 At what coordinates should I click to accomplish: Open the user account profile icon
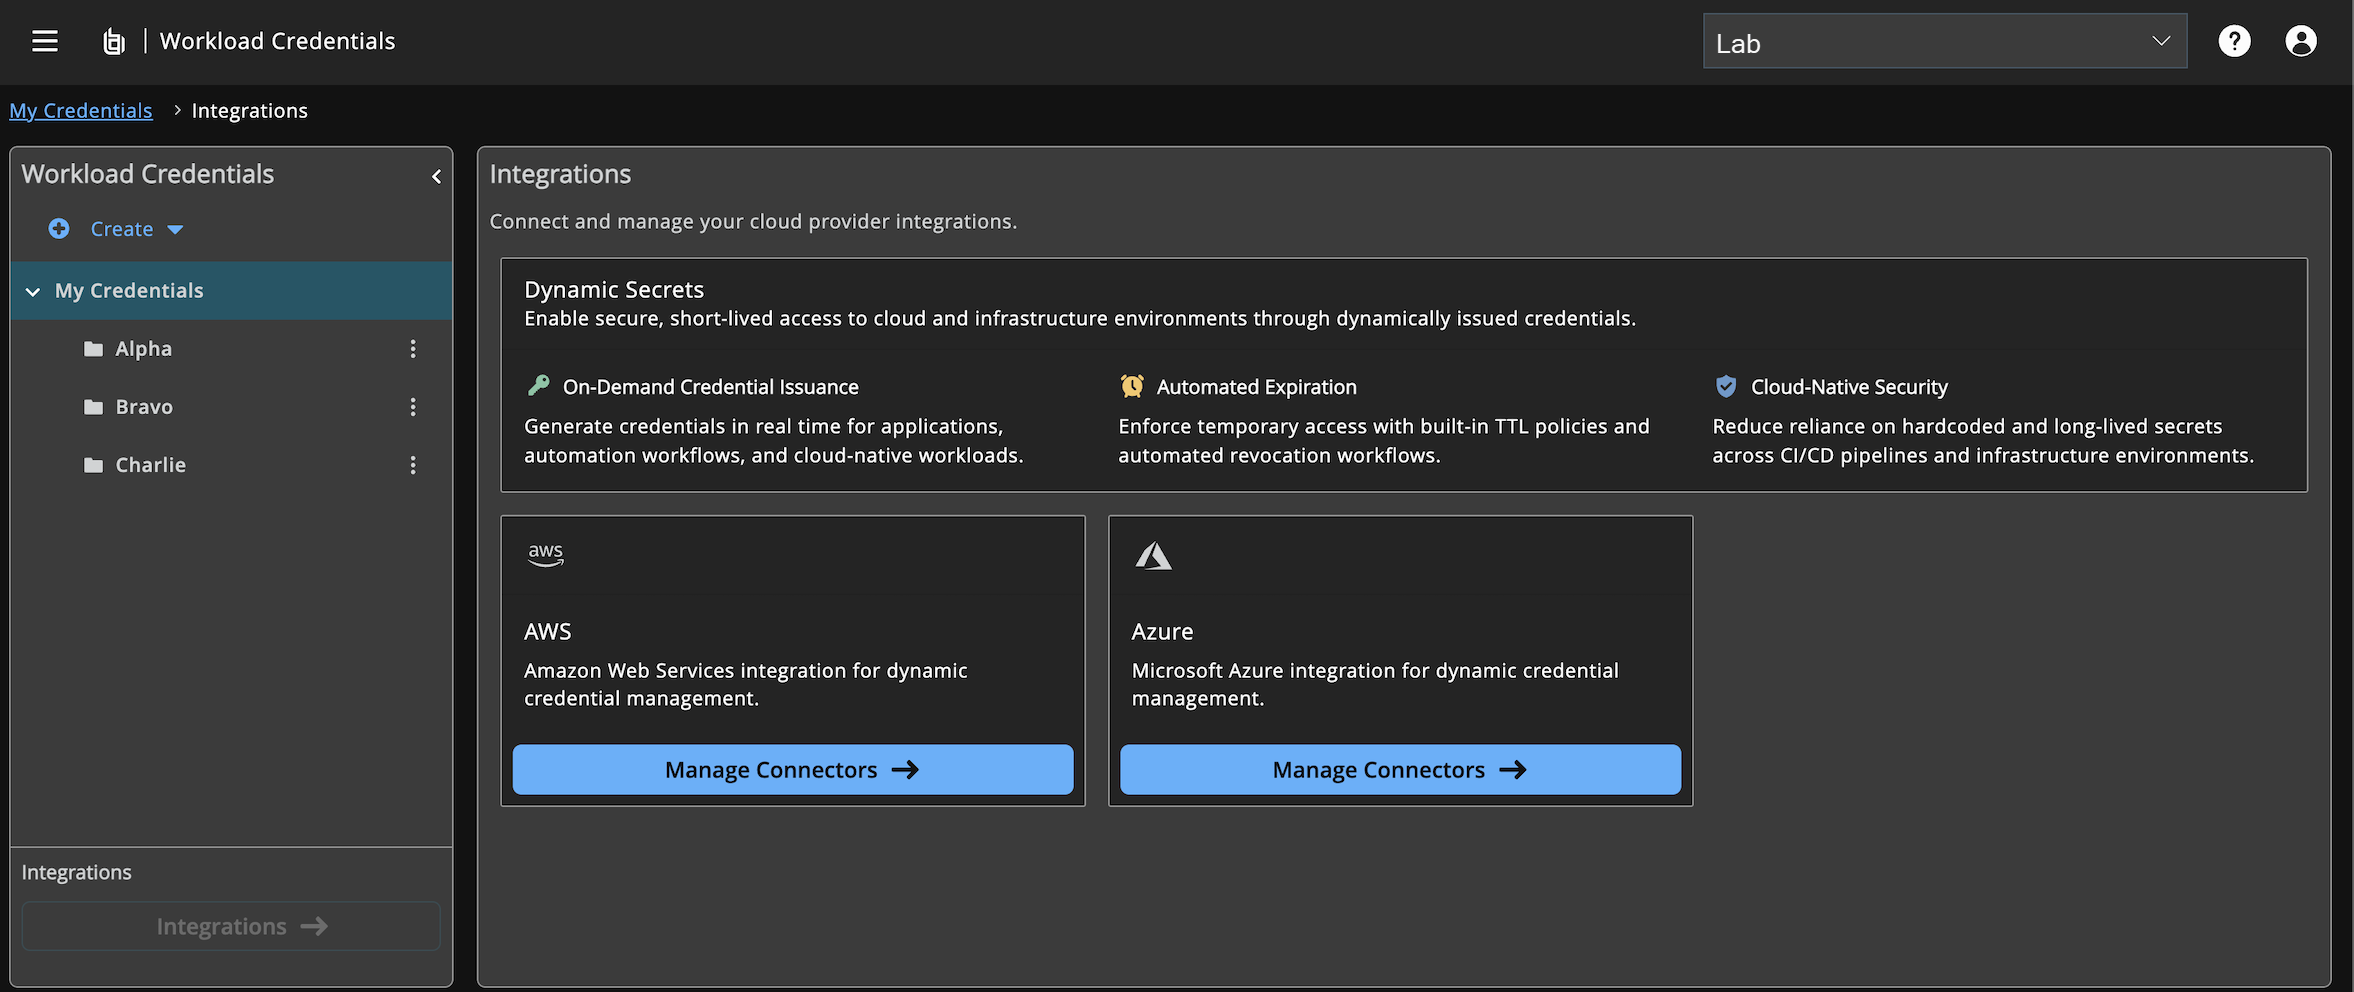click(x=2301, y=41)
